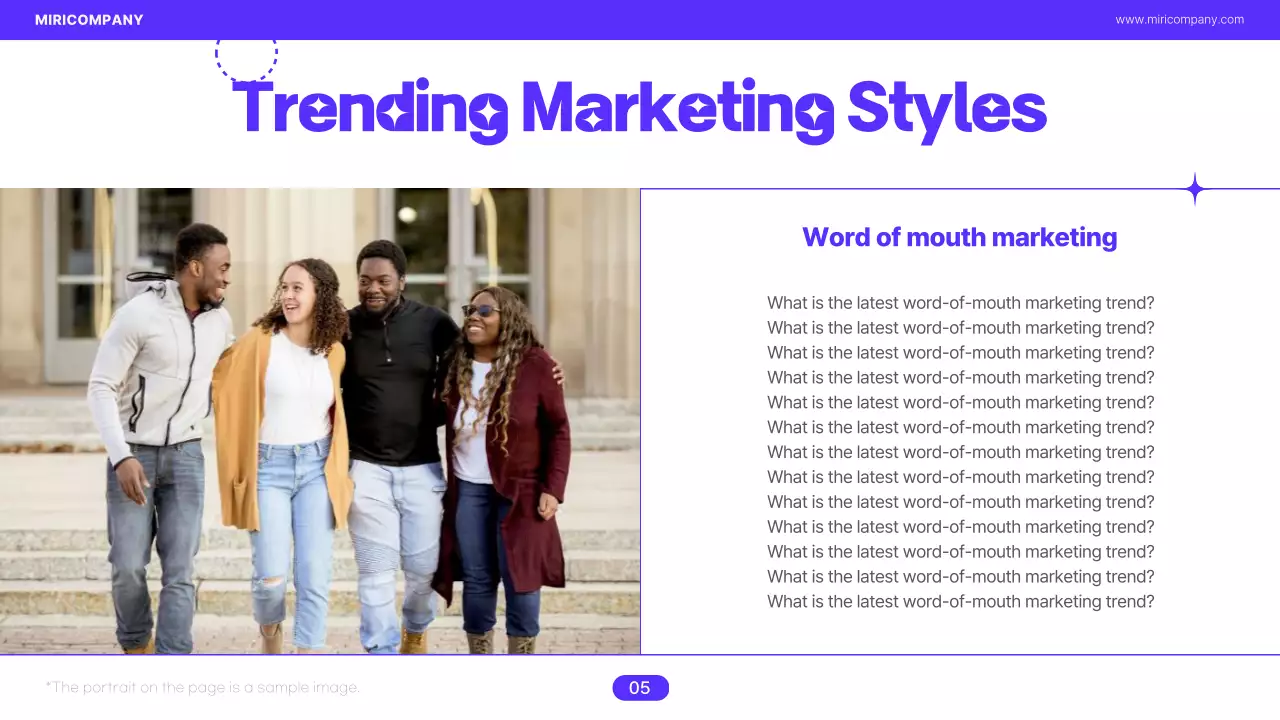Image resolution: width=1280 pixels, height=720 pixels.
Task: Click the MIRICOMPANY logo text
Action: pos(89,19)
